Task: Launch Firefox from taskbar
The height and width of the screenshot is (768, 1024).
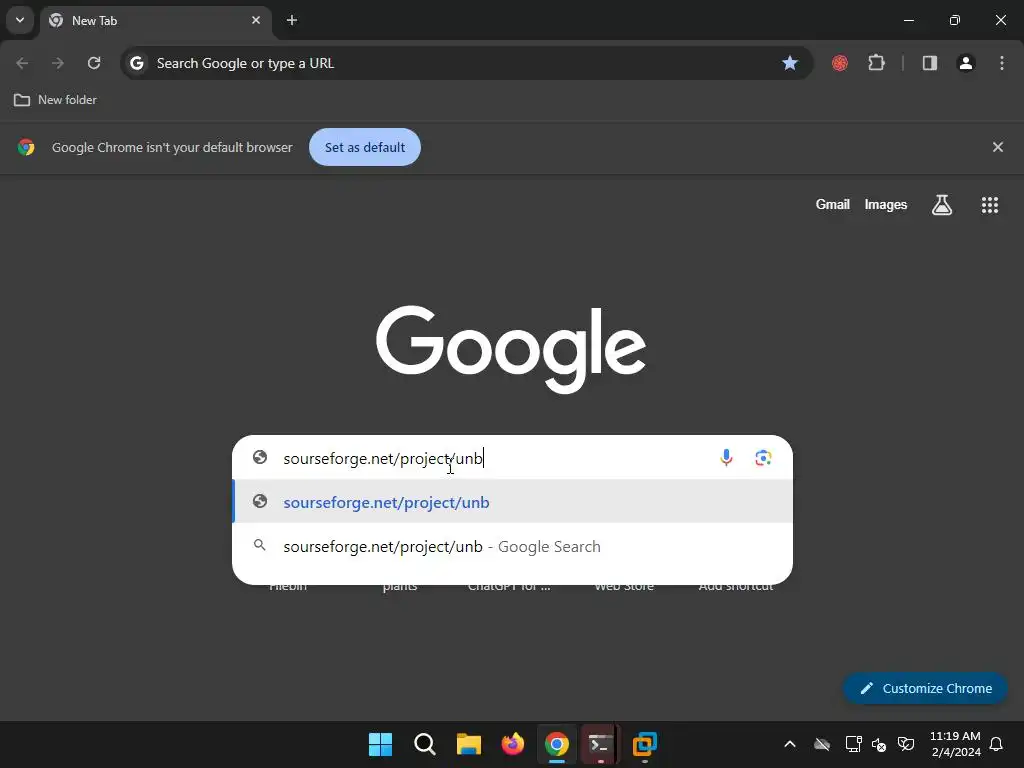Action: point(513,744)
